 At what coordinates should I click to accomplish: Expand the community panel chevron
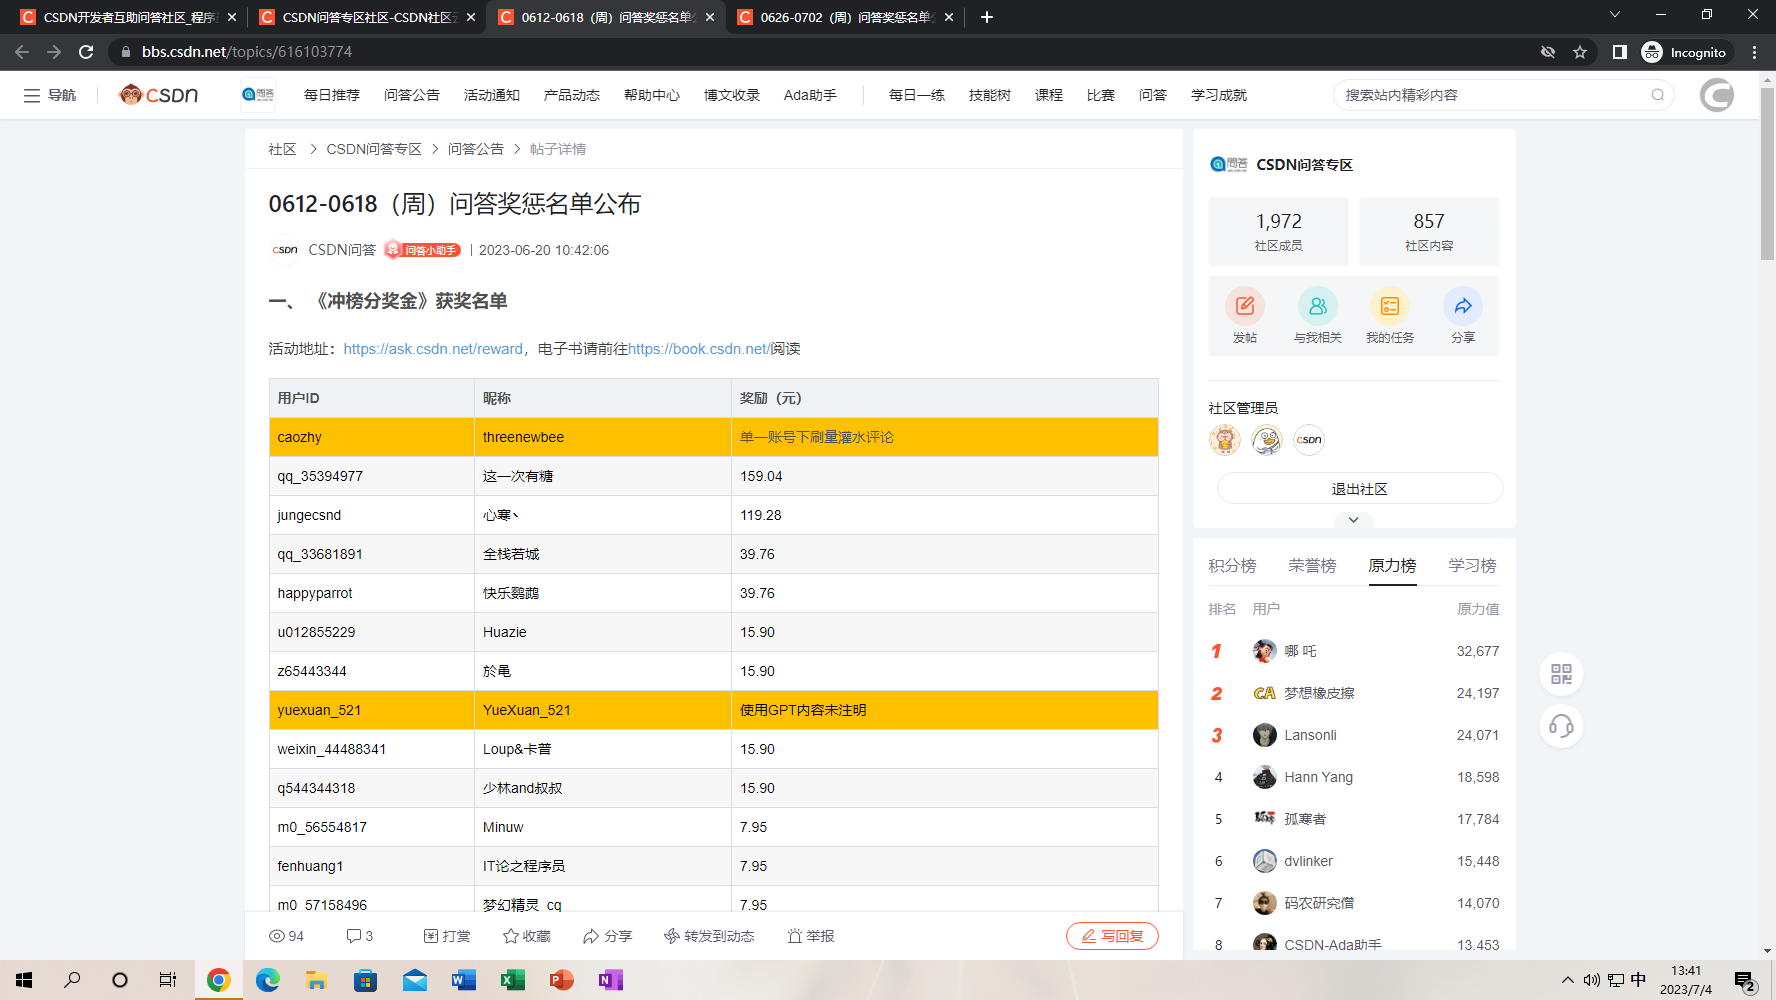[x=1353, y=520]
